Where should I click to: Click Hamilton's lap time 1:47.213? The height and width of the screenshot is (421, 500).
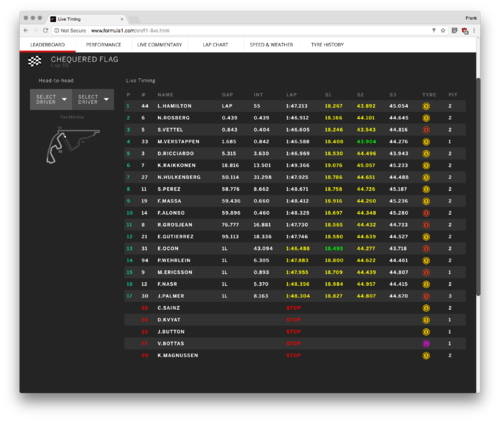[x=297, y=106]
